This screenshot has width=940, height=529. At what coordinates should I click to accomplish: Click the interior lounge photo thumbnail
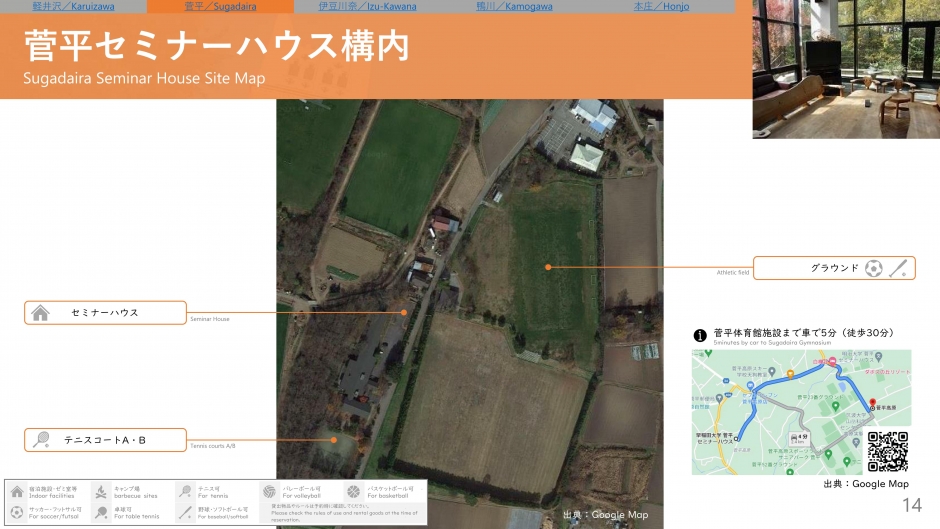(846, 69)
